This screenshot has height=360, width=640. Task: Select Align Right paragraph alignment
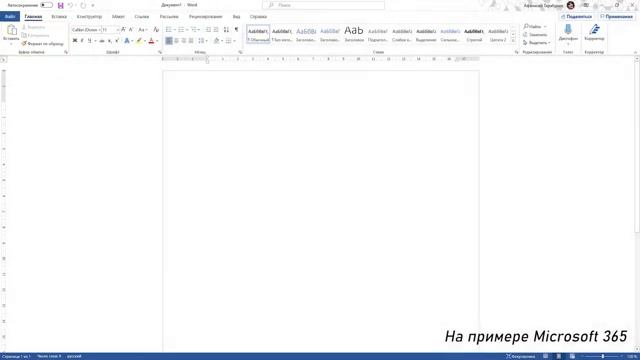[184, 41]
